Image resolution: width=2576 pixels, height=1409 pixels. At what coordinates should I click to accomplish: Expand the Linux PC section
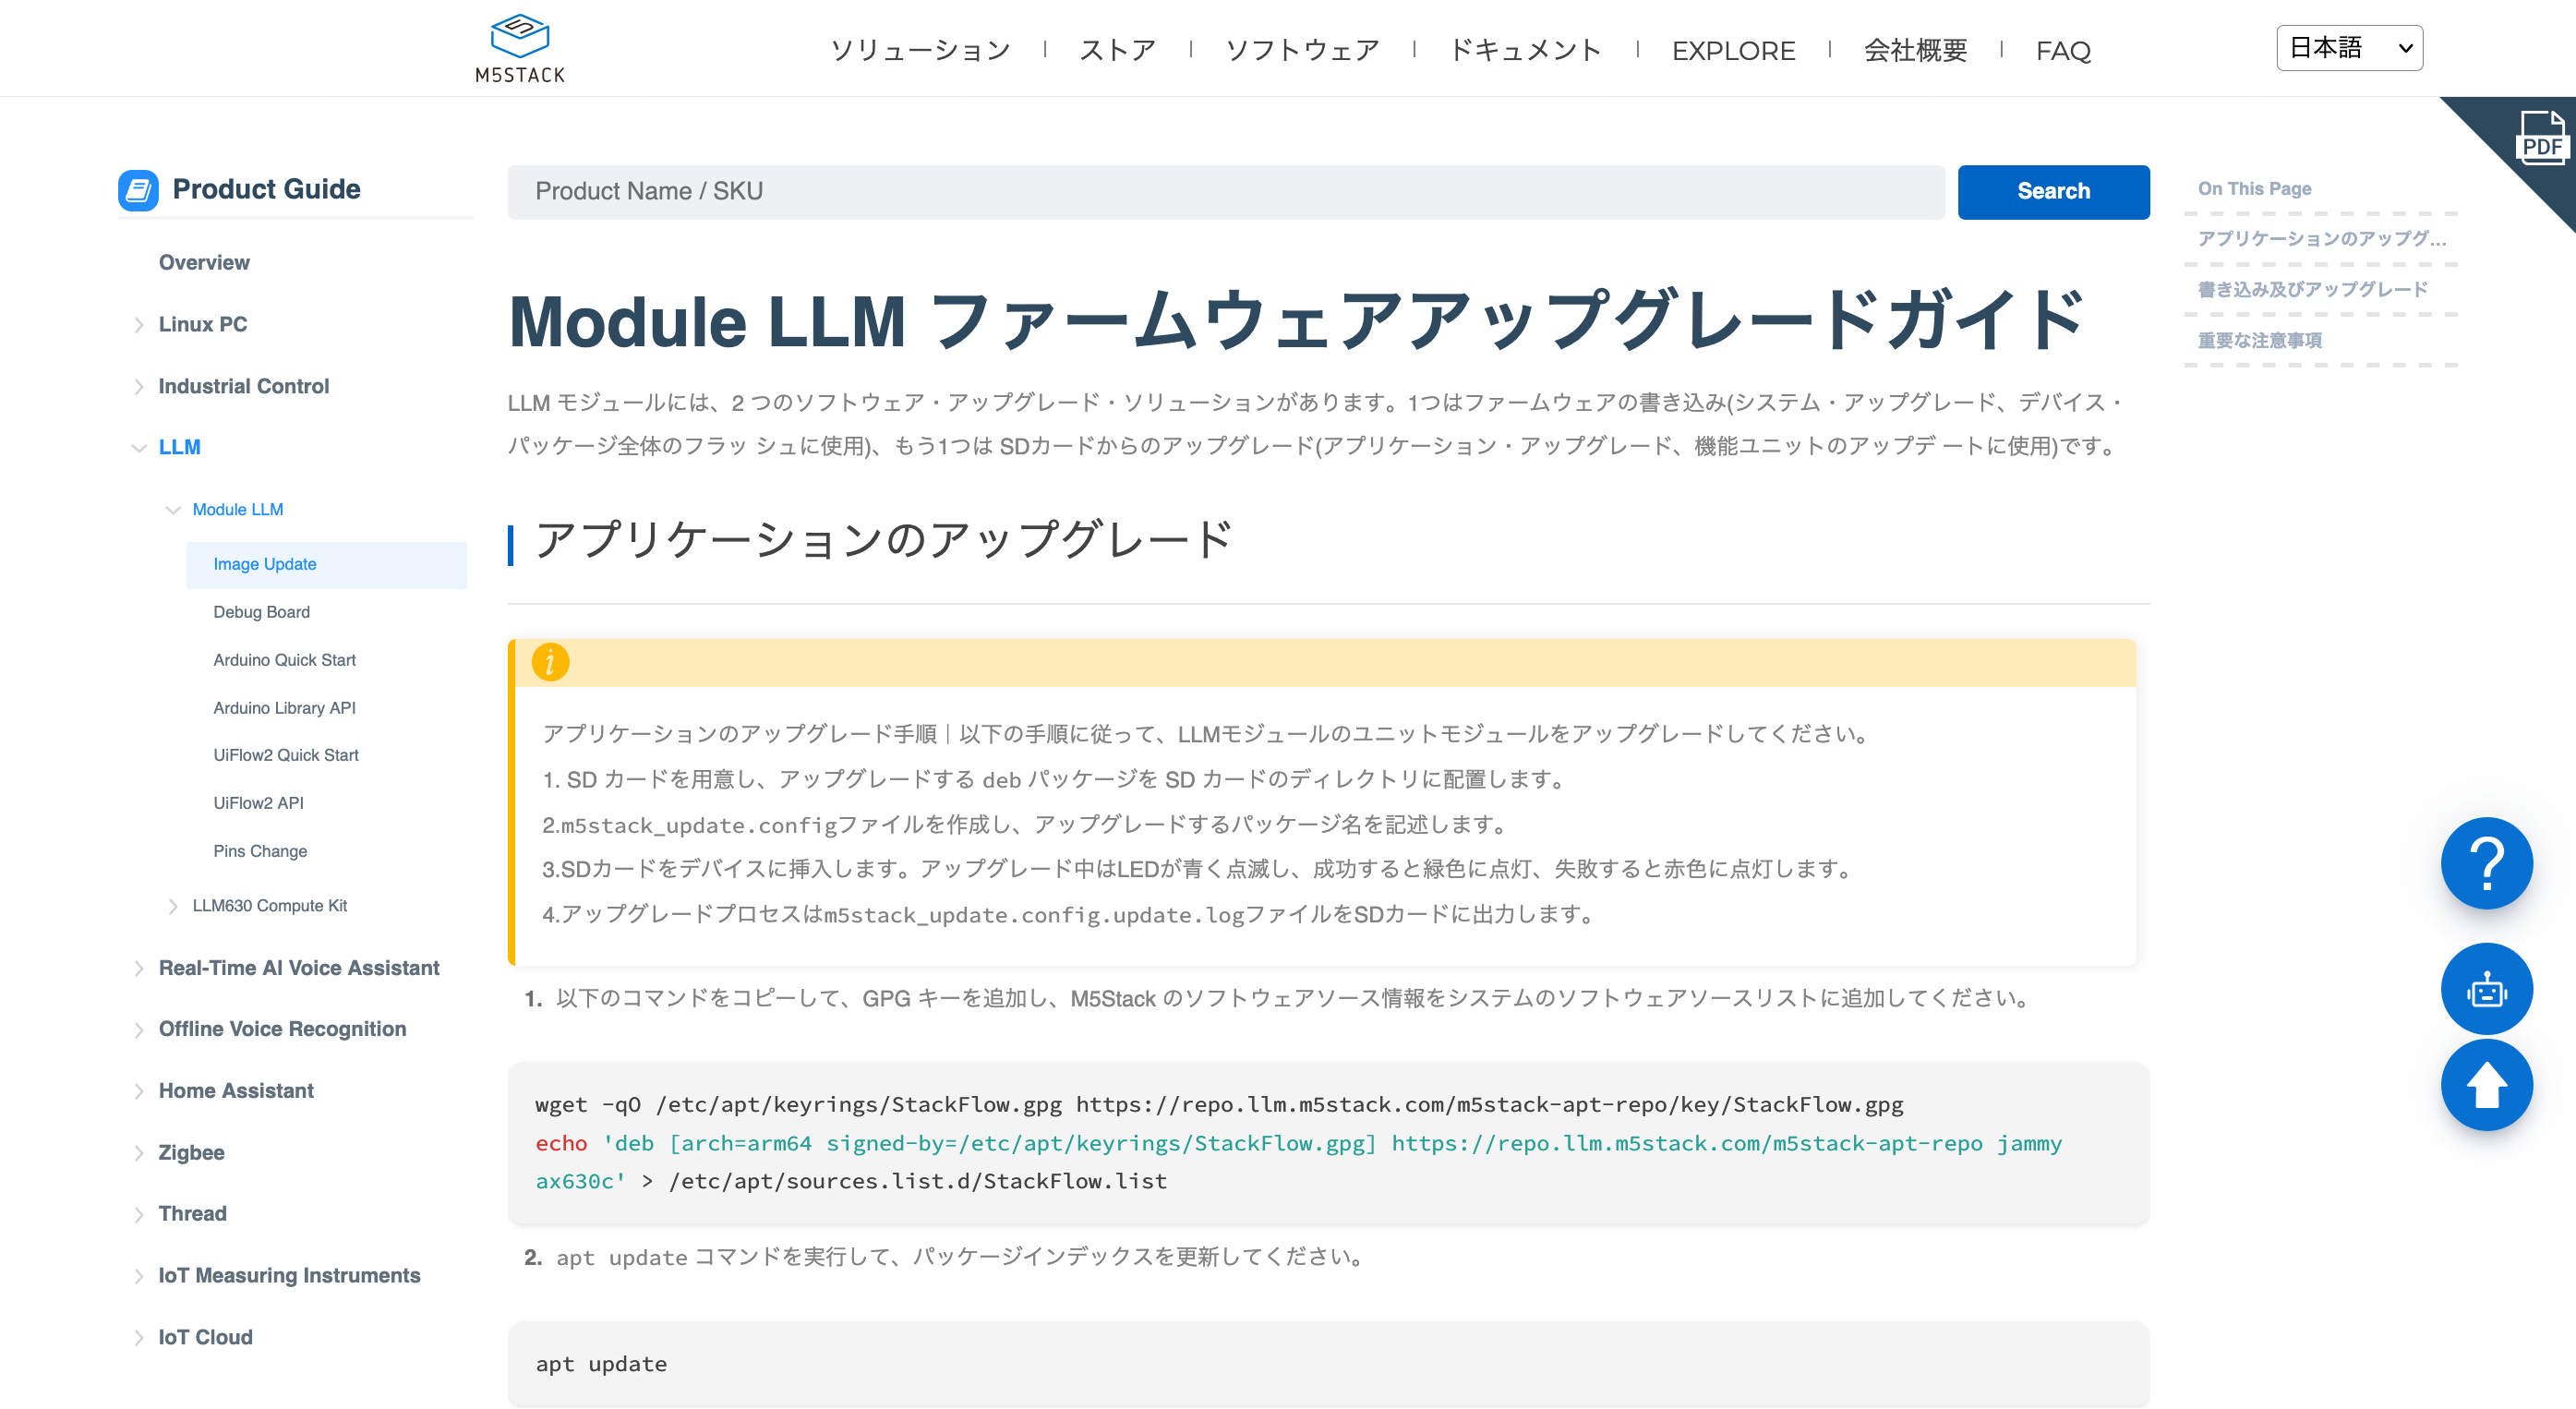138,325
